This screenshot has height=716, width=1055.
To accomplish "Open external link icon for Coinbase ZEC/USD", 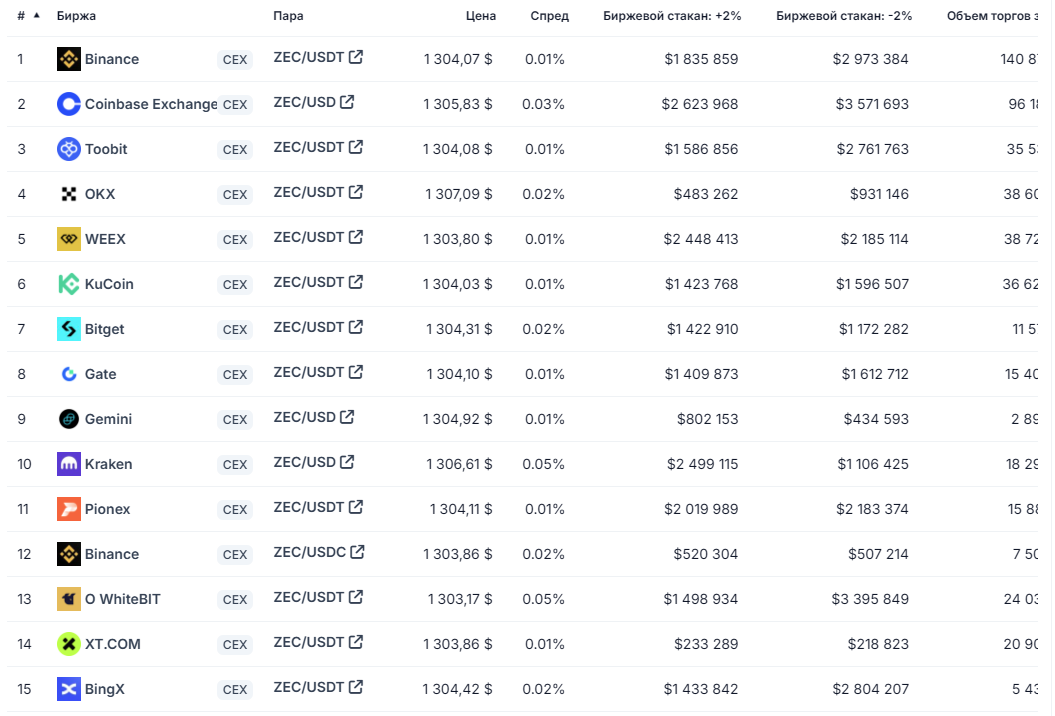I will pyautogui.click(x=347, y=102).
